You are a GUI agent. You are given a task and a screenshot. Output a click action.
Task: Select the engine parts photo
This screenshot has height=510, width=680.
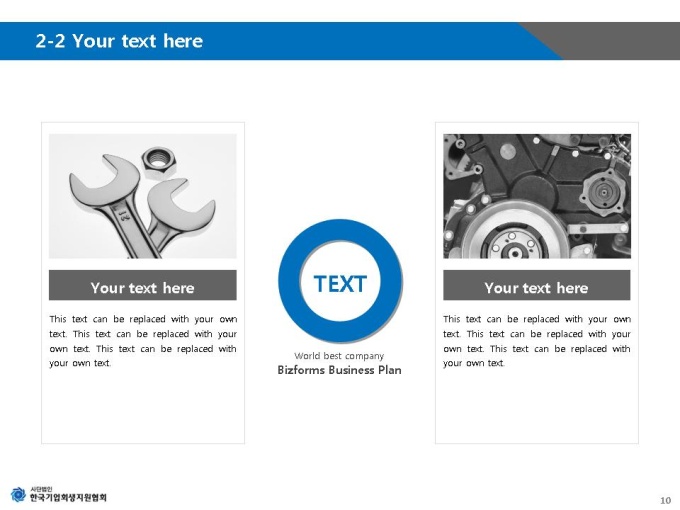tap(537, 196)
